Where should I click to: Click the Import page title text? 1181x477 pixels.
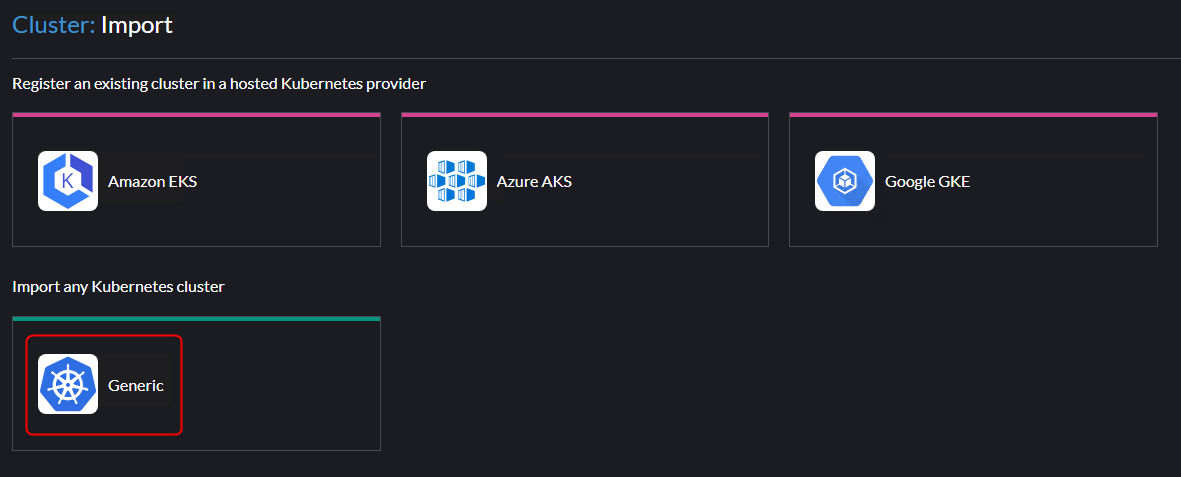137,25
